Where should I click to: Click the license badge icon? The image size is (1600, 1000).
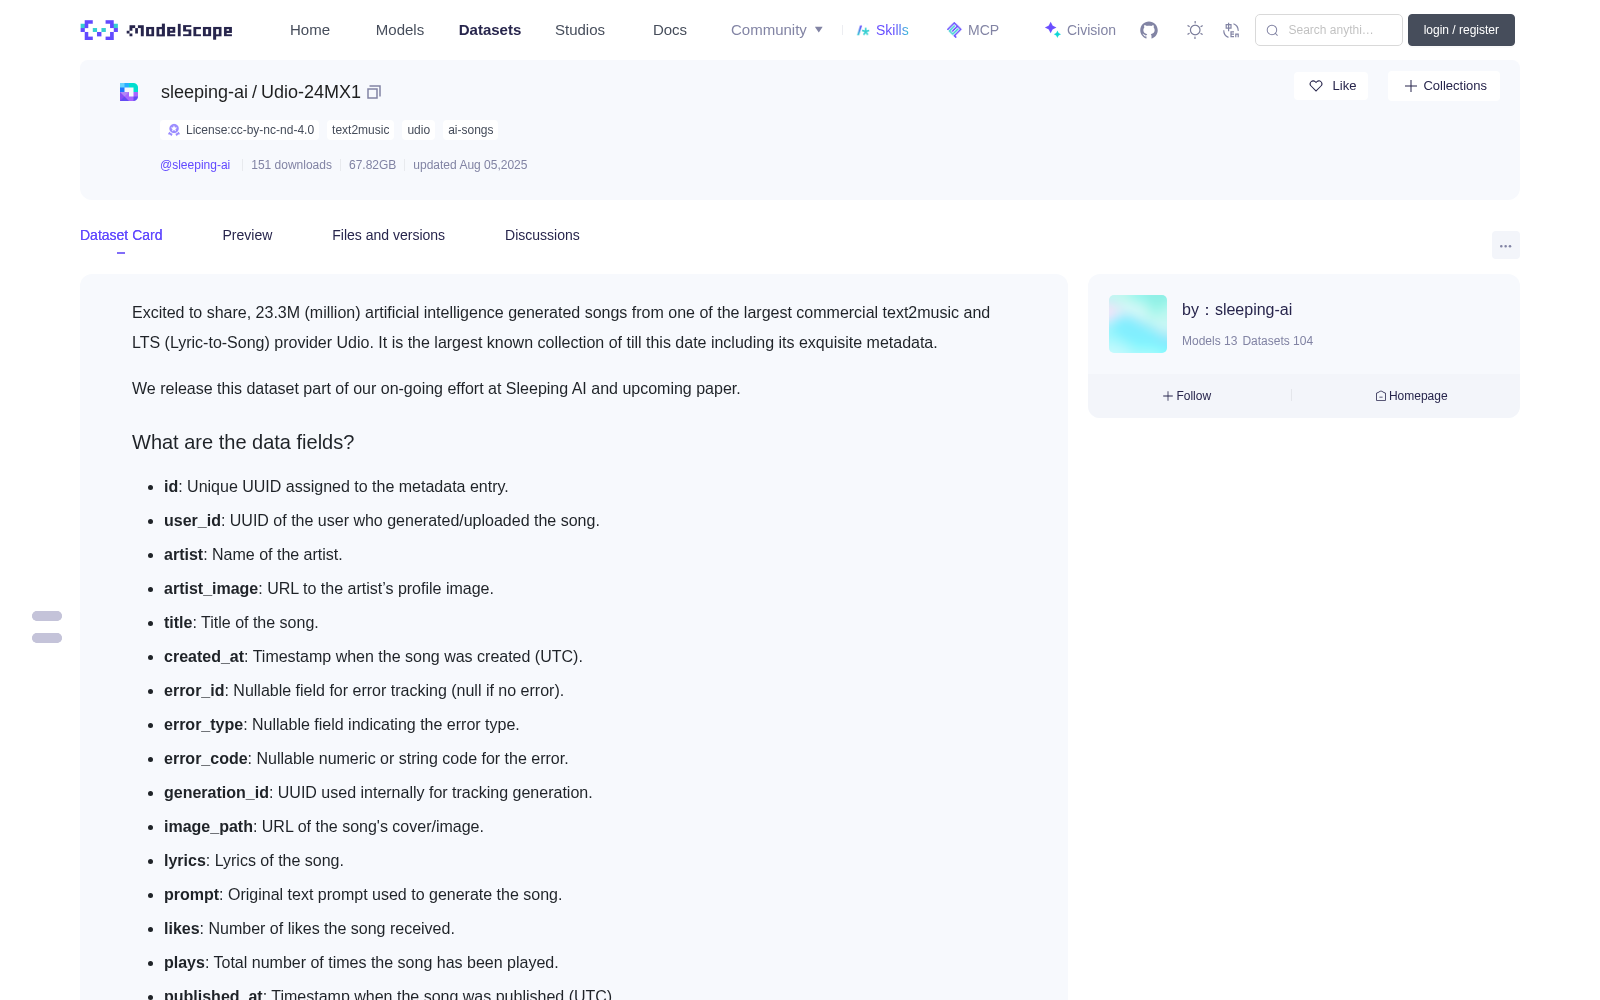click(174, 130)
